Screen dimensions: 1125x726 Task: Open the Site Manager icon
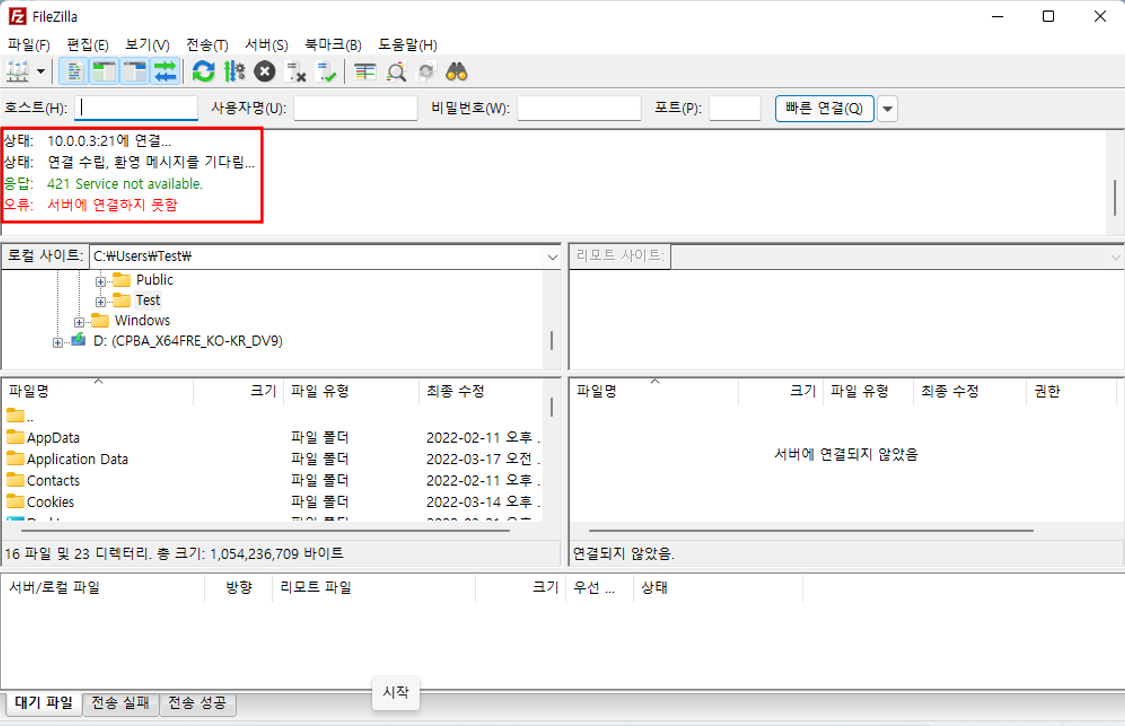tap(17, 72)
